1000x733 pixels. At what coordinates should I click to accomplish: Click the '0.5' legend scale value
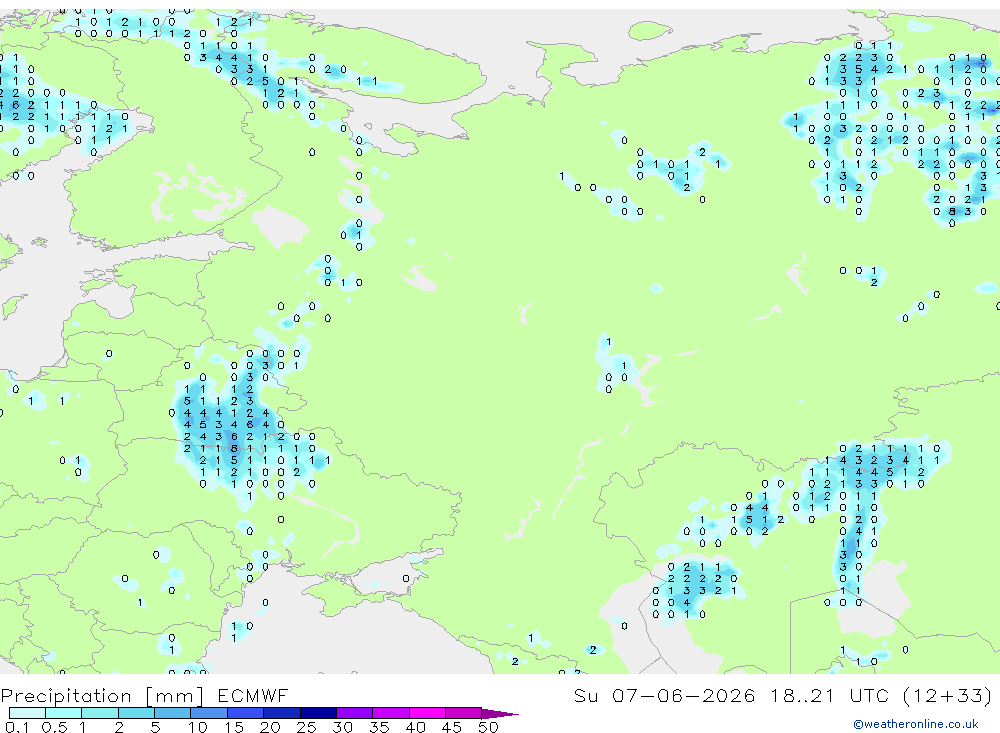tap(54, 727)
